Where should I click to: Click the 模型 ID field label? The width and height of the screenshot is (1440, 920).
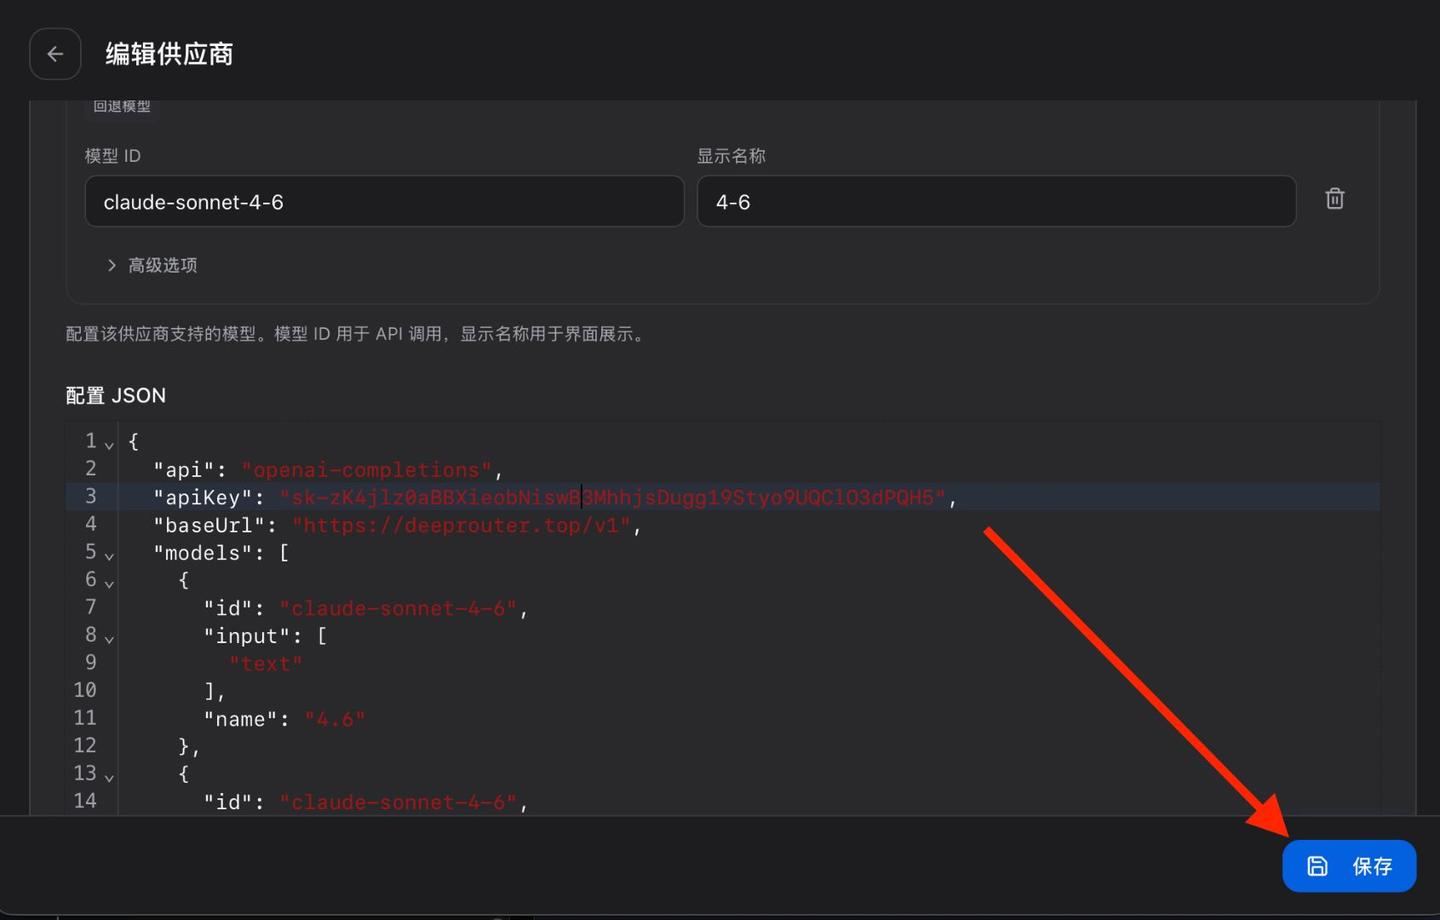click(x=113, y=156)
